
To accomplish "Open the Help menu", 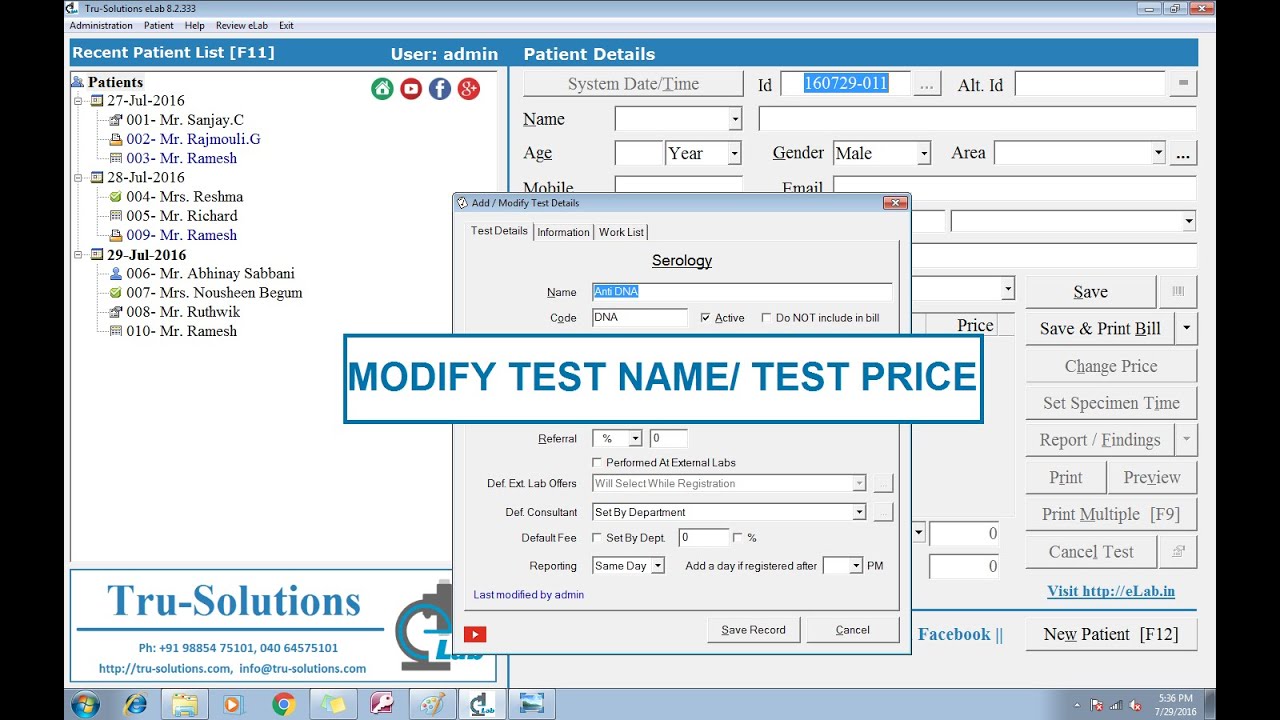I will 195,25.
